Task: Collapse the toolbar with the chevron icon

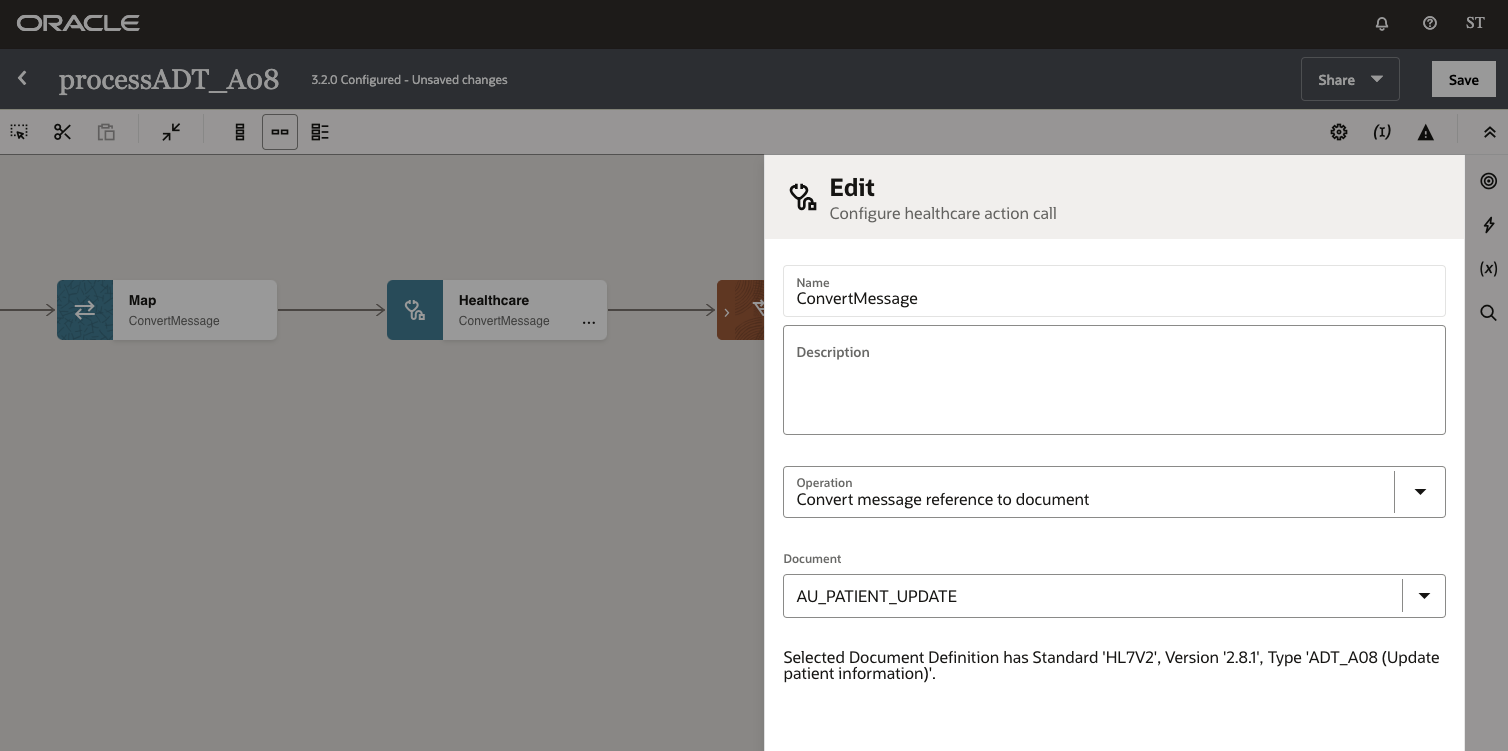Action: pyautogui.click(x=1490, y=131)
